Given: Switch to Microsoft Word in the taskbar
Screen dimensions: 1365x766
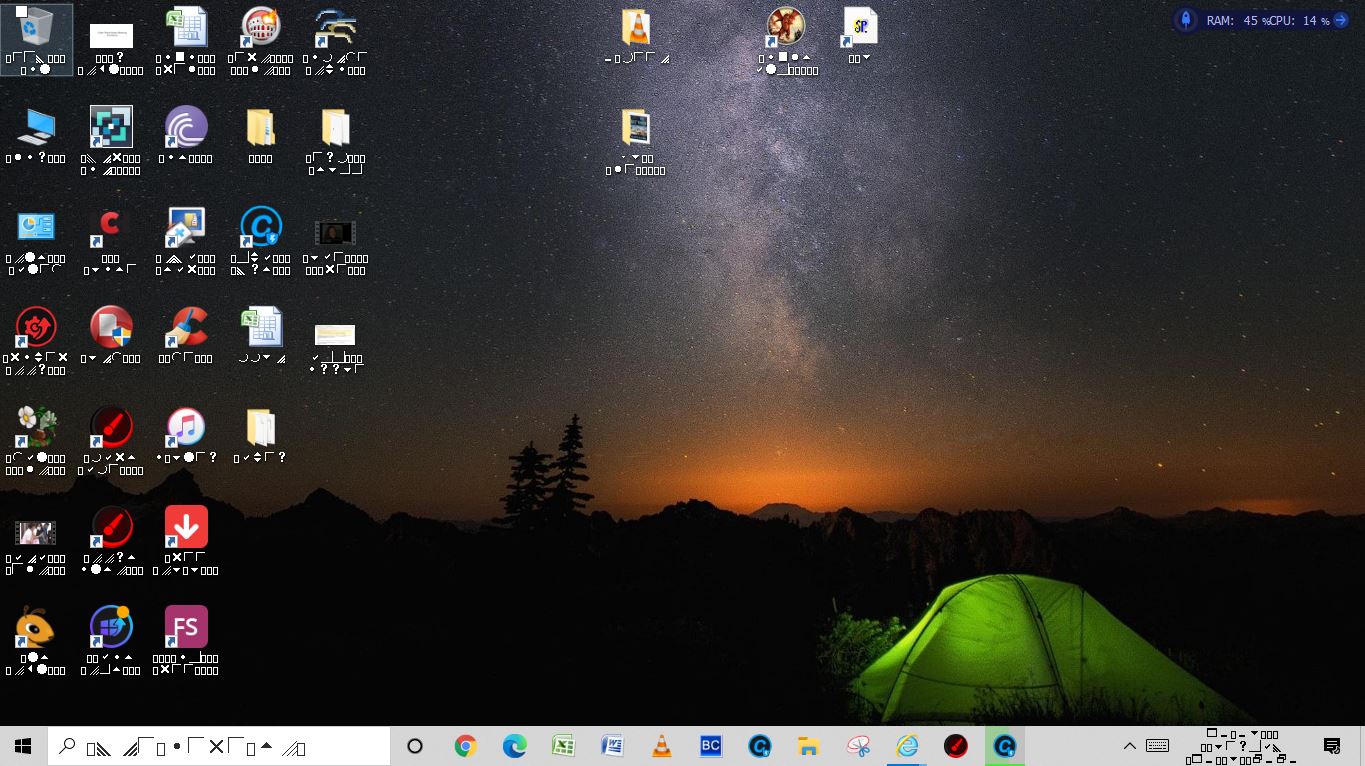Looking at the screenshot, I should 612,746.
